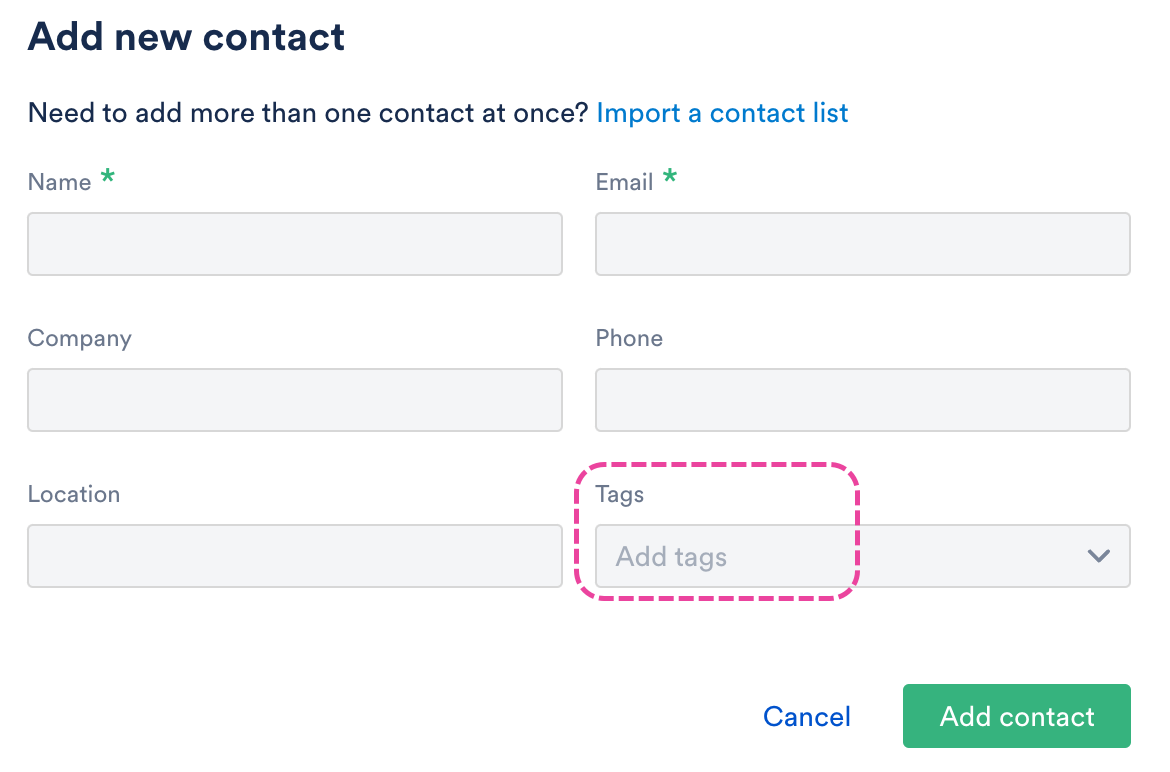Screen dimensions: 1170x772
Task: Expand the Tags dropdown chevron arrow
Action: point(1098,556)
